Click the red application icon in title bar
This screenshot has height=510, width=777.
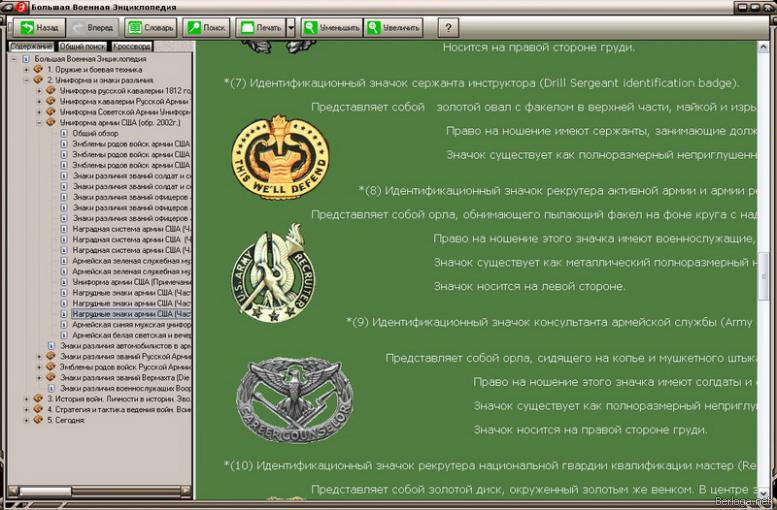pyautogui.click(x=21, y=7)
